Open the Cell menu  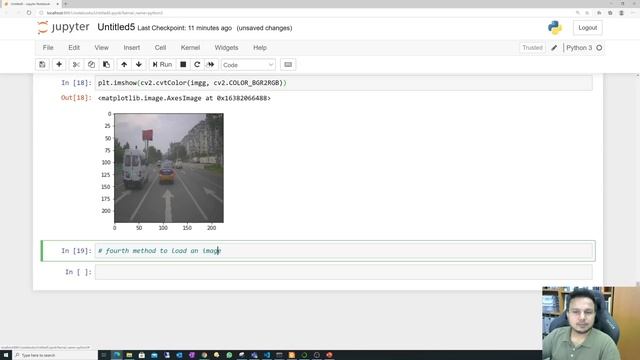point(160,48)
